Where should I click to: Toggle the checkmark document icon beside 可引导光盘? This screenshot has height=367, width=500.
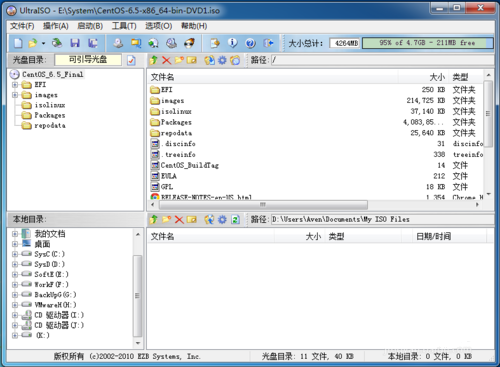click(x=131, y=60)
